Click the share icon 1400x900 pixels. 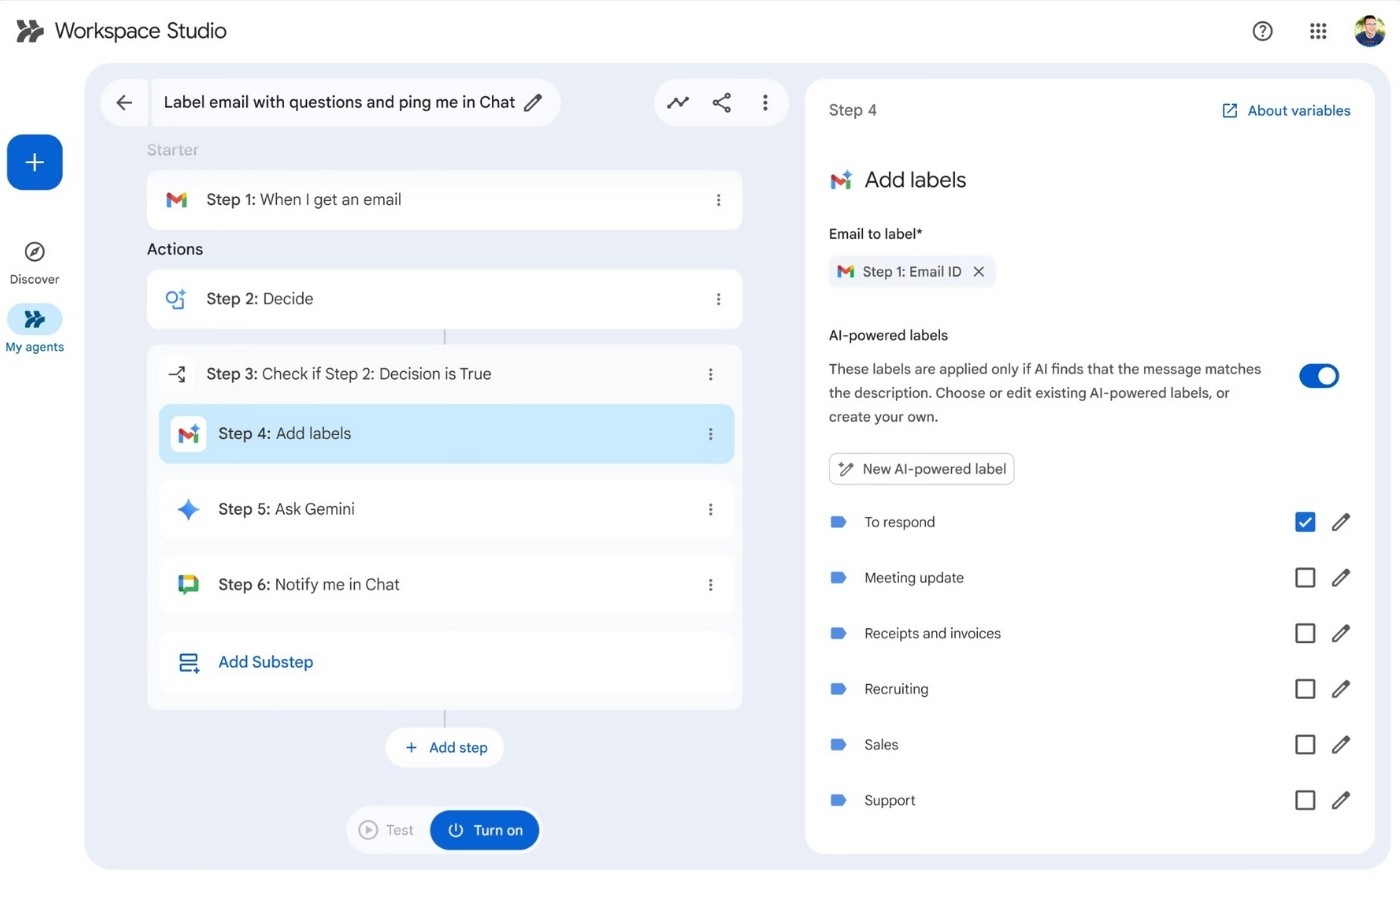721,102
